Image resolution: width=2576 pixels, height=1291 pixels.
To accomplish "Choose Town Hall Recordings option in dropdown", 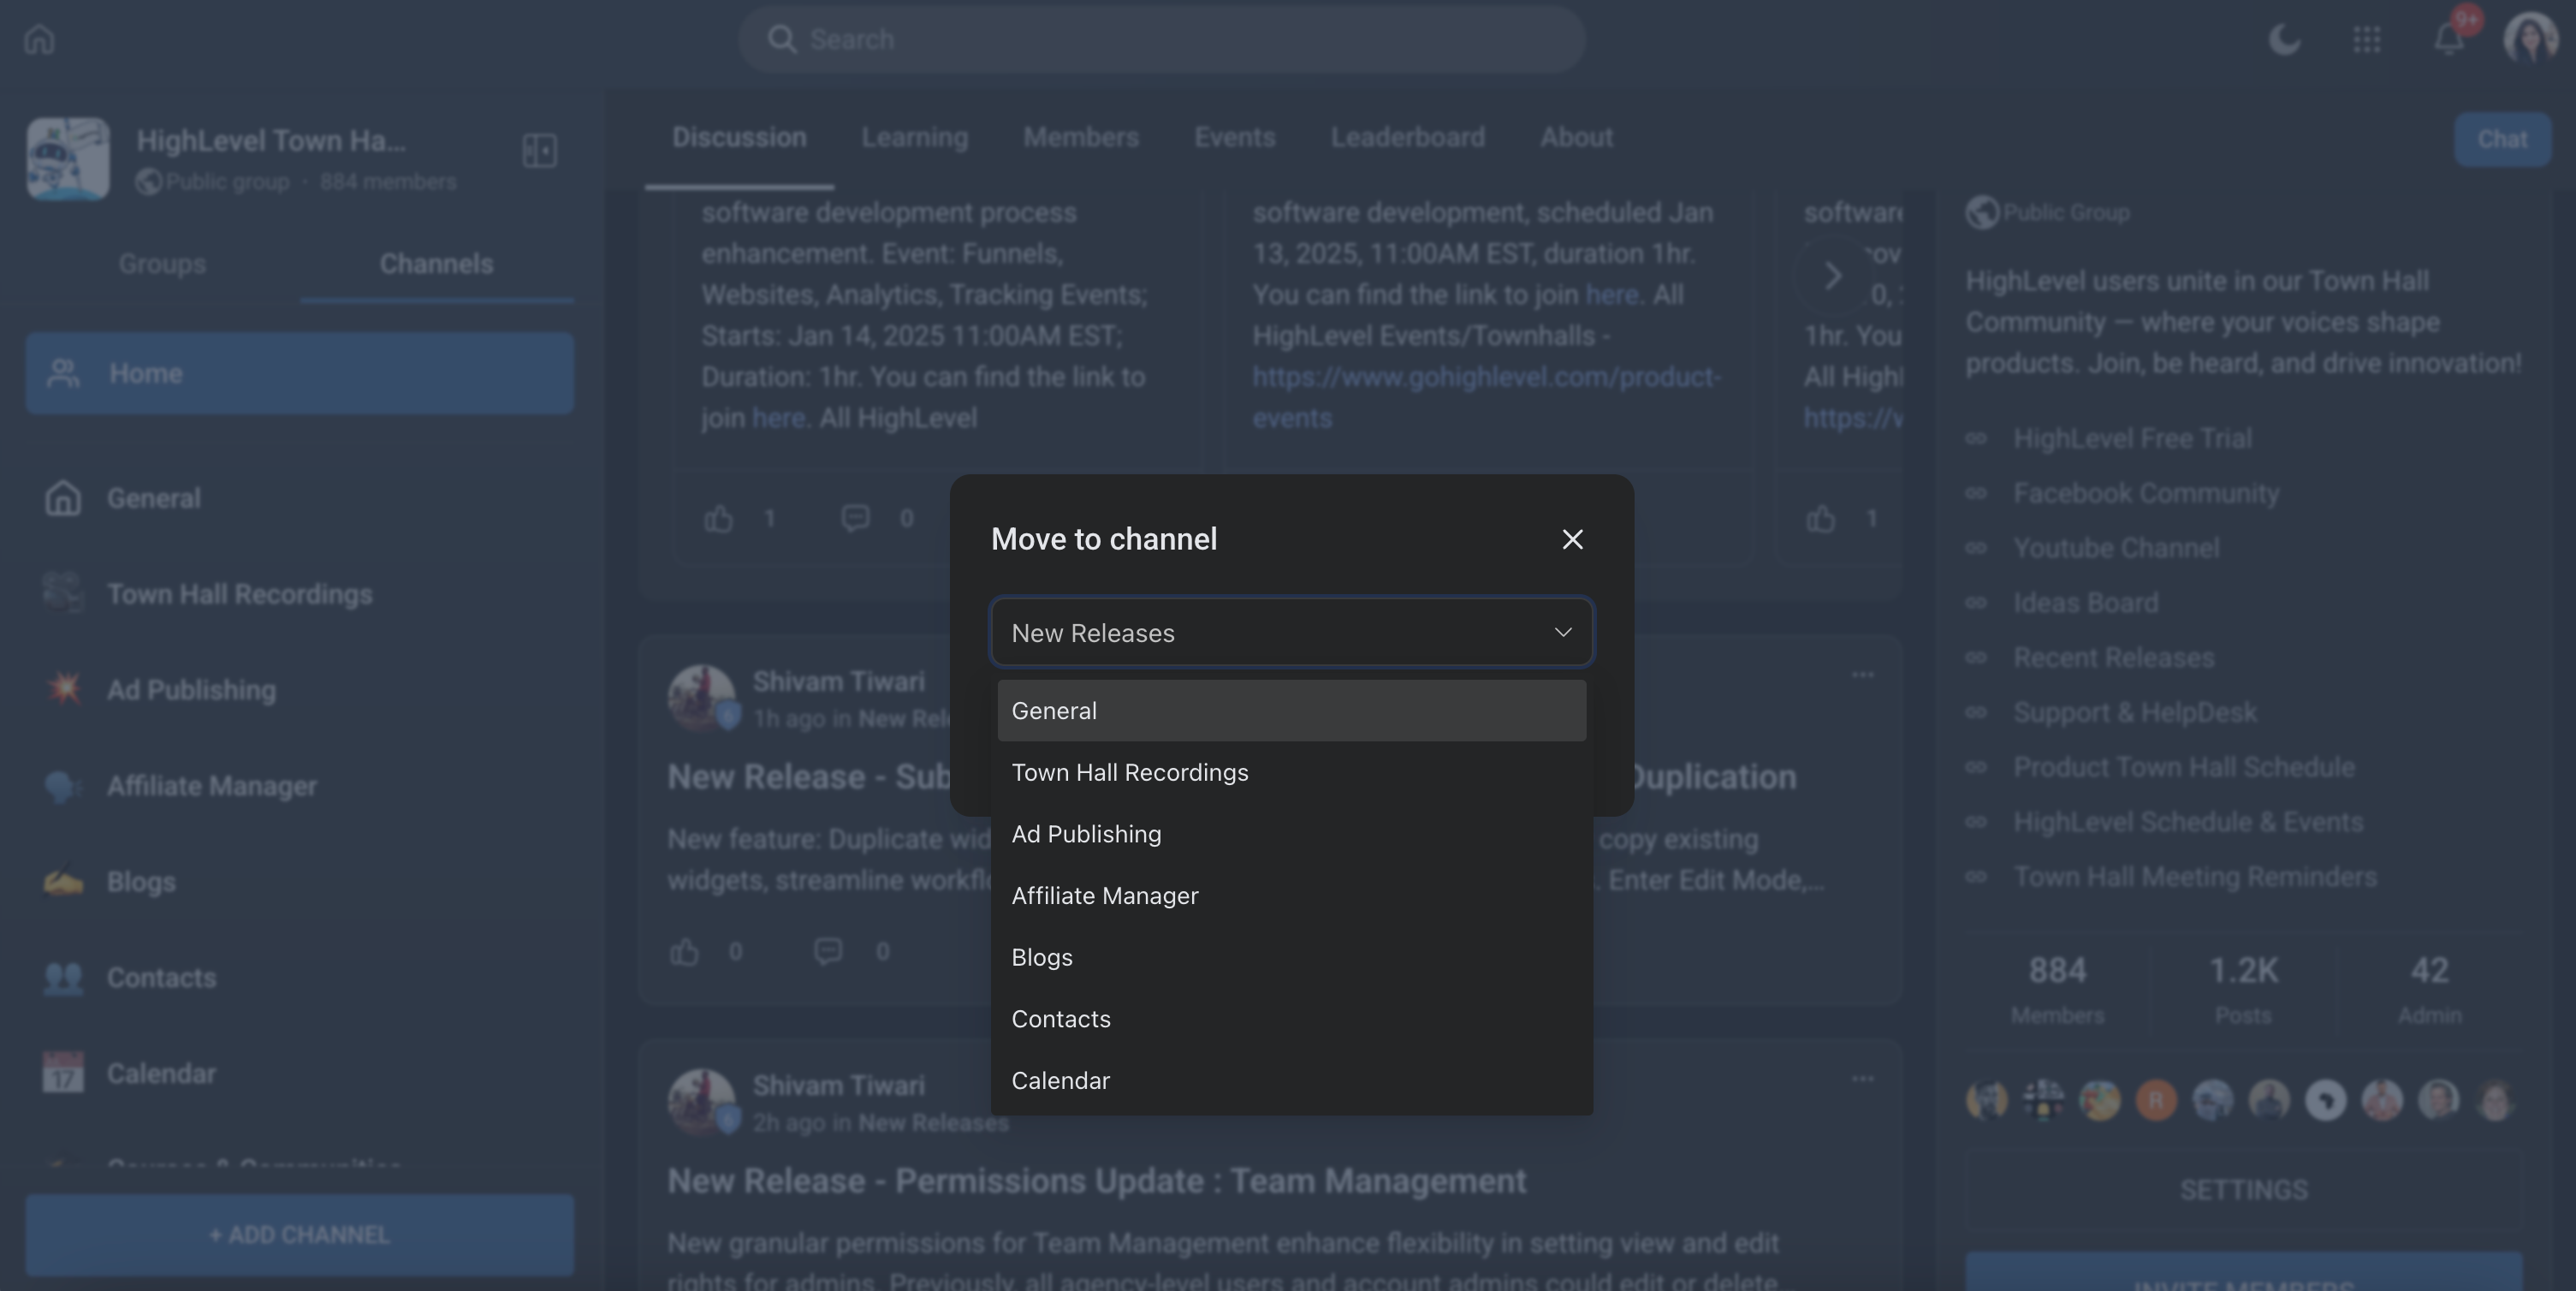I will coord(1130,773).
